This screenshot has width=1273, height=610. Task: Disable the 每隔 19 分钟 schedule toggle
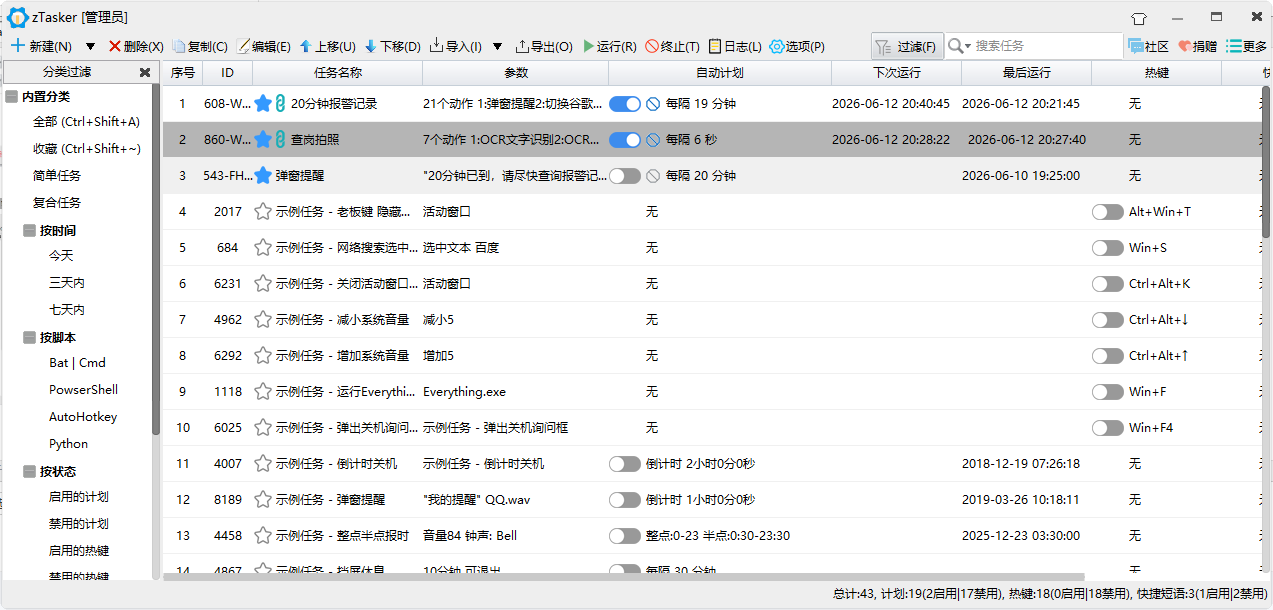pos(625,104)
